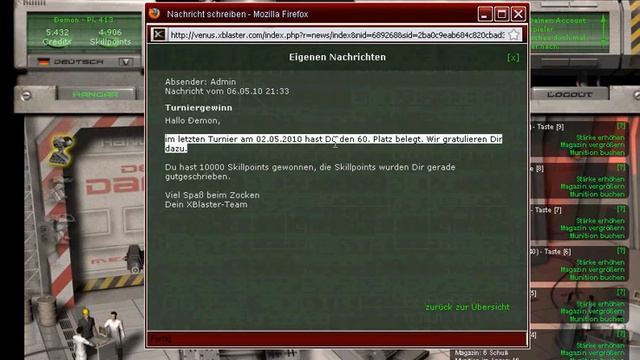This screenshot has width=640, height=360.
Task: Click the Firefox status bar at the window bottom
Action: (x=337, y=339)
